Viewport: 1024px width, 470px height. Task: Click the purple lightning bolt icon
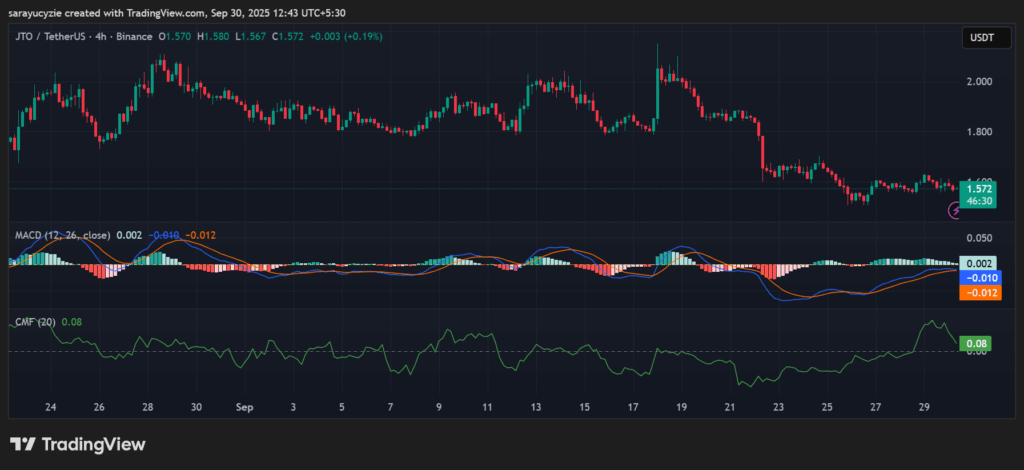click(955, 210)
